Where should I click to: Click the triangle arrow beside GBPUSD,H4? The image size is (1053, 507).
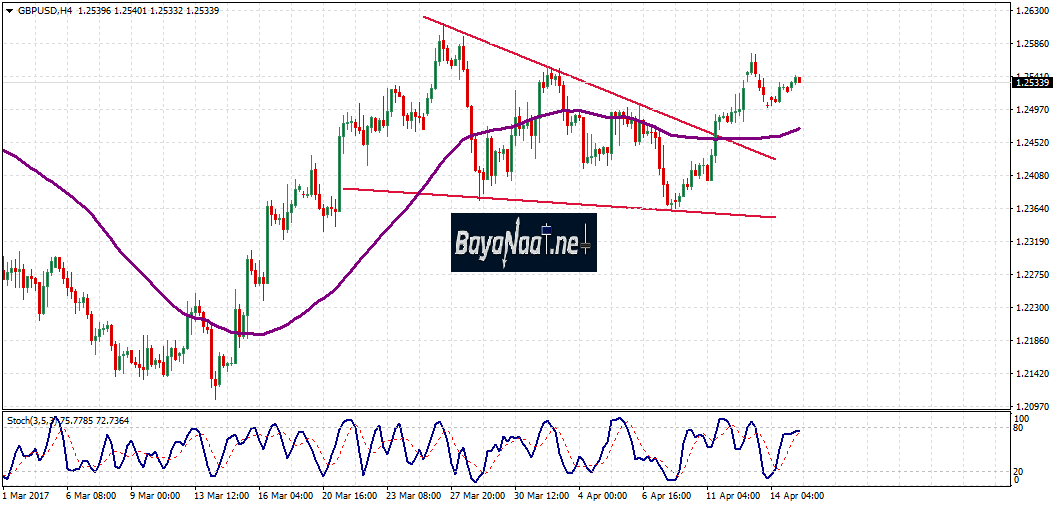[9, 10]
